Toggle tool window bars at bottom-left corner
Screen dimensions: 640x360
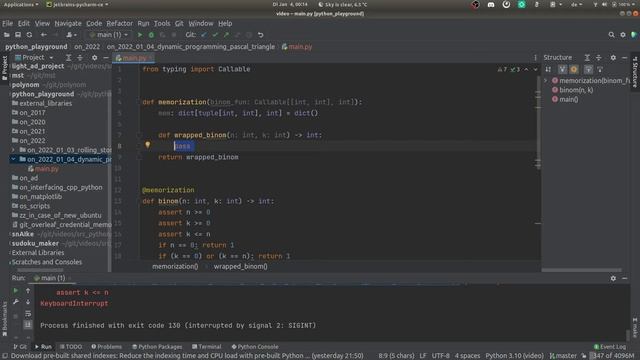tap(4, 356)
